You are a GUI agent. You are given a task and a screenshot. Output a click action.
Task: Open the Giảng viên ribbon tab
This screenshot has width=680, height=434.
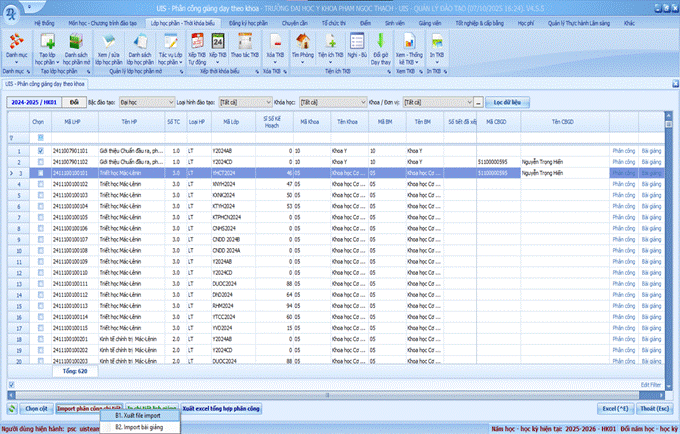click(x=430, y=23)
